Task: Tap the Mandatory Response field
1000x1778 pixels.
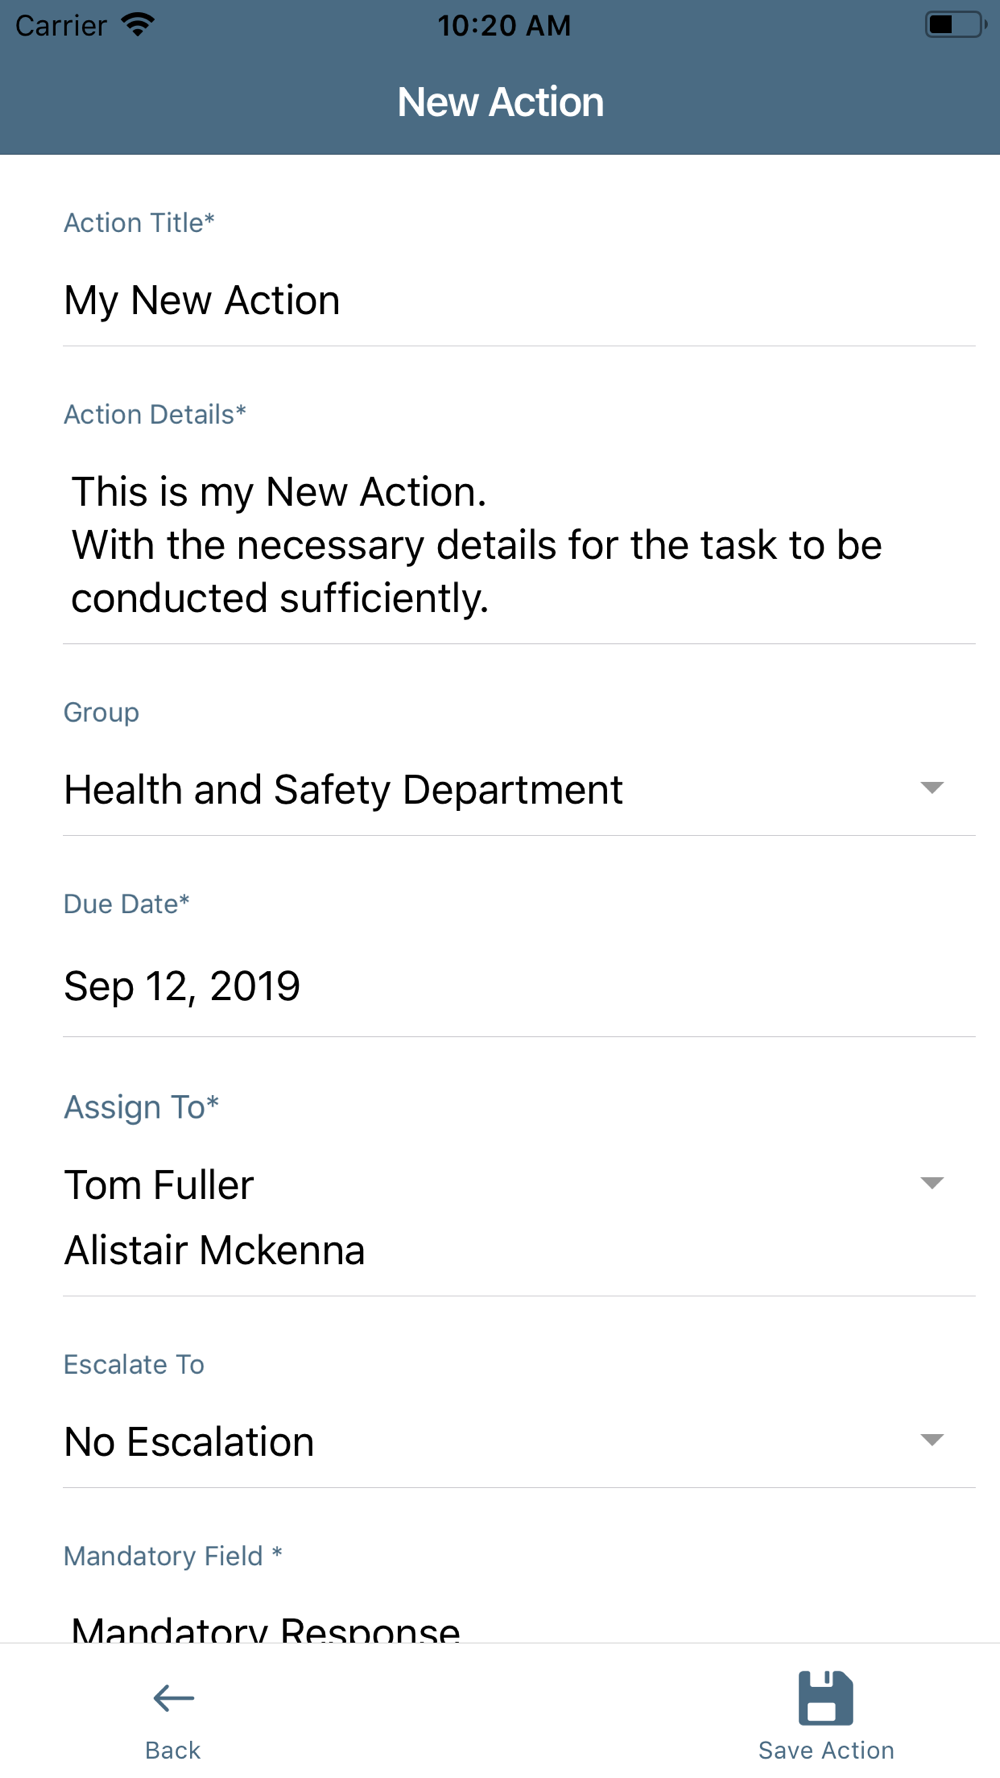Action: tap(266, 1628)
